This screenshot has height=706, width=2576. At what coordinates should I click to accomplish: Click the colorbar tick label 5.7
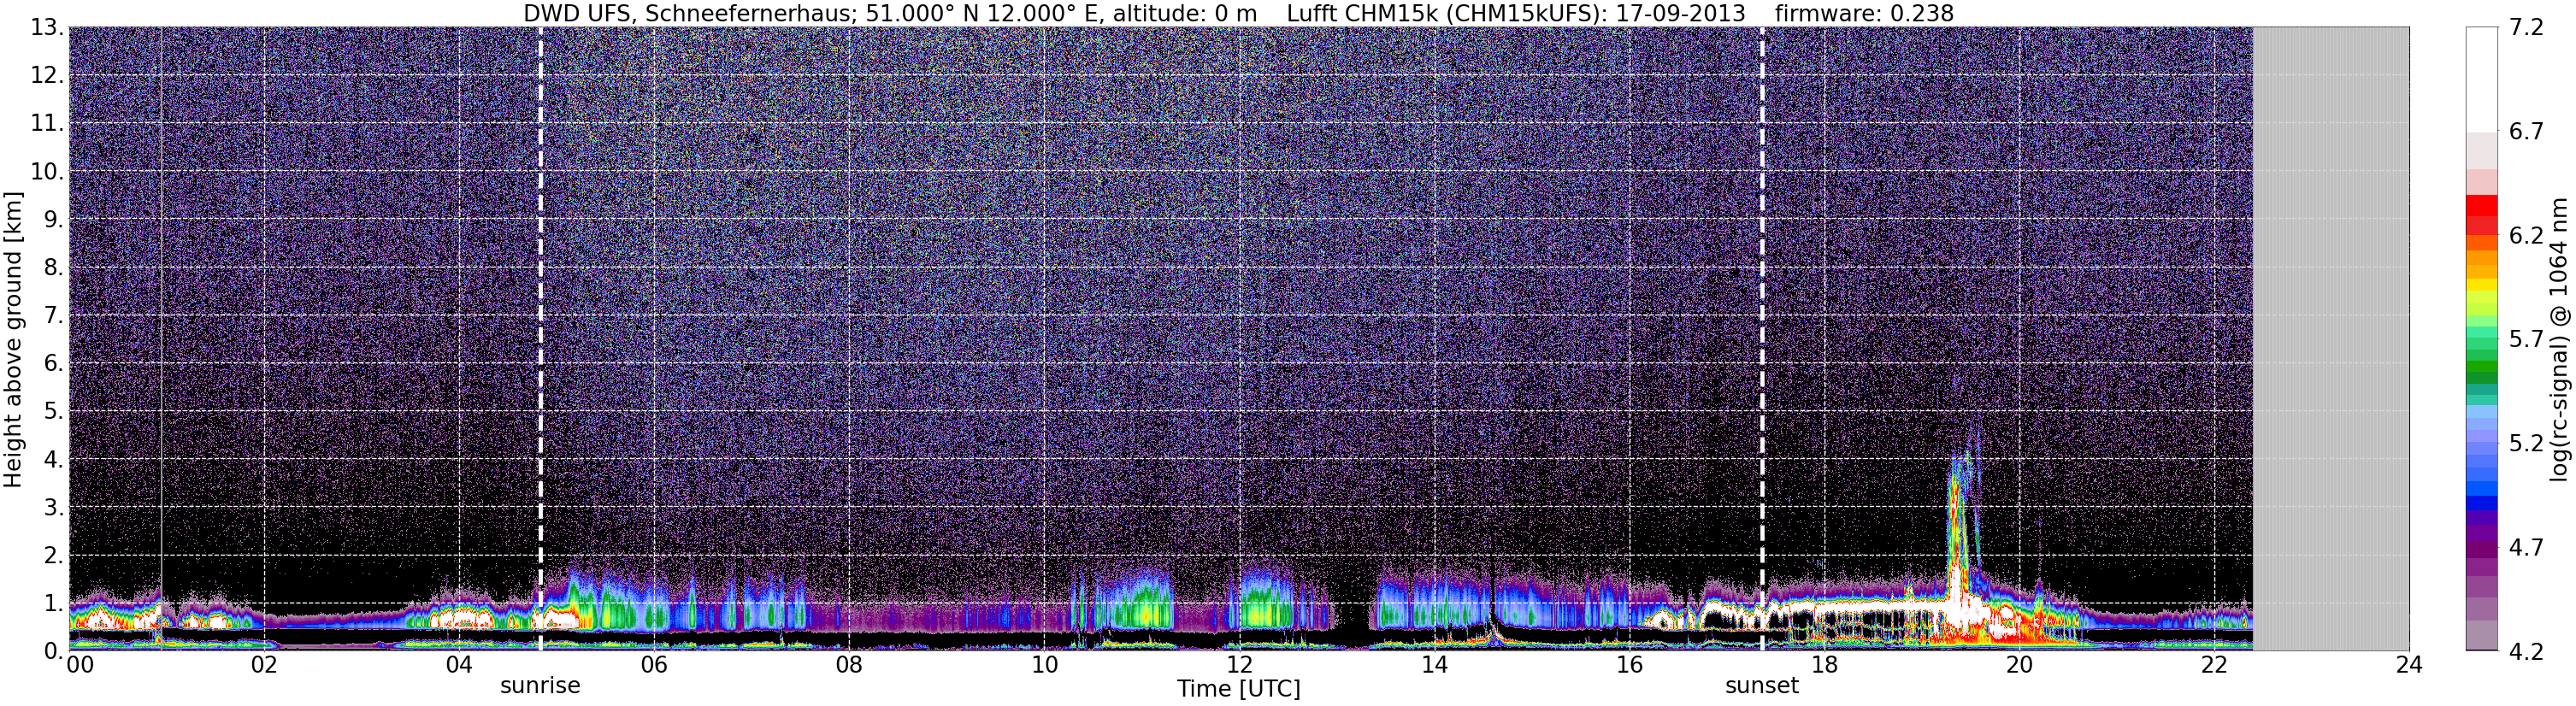[x=2526, y=340]
